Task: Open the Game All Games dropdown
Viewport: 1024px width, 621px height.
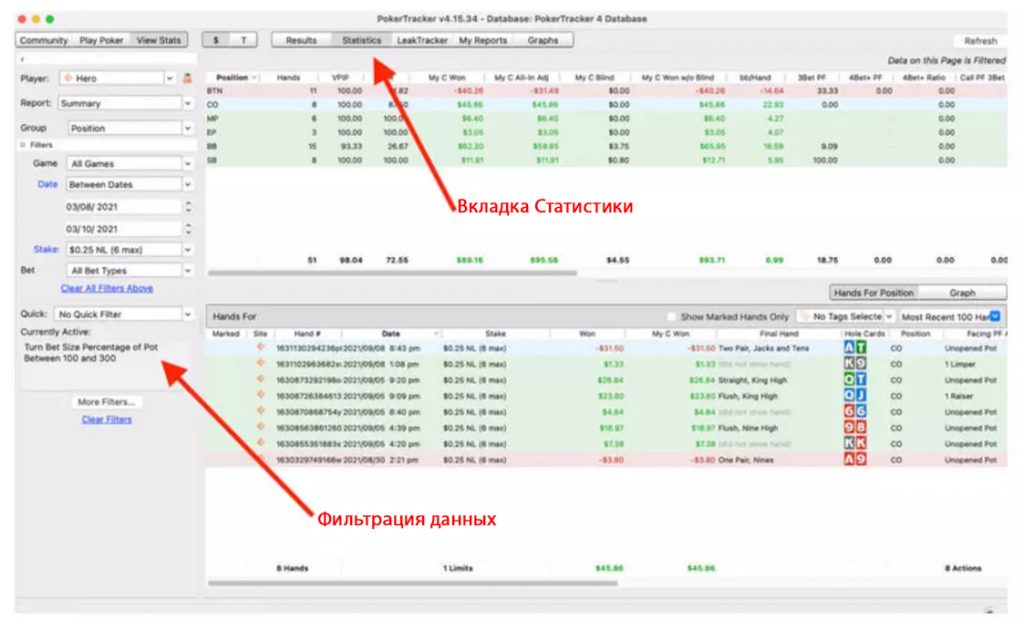Action: [x=131, y=163]
